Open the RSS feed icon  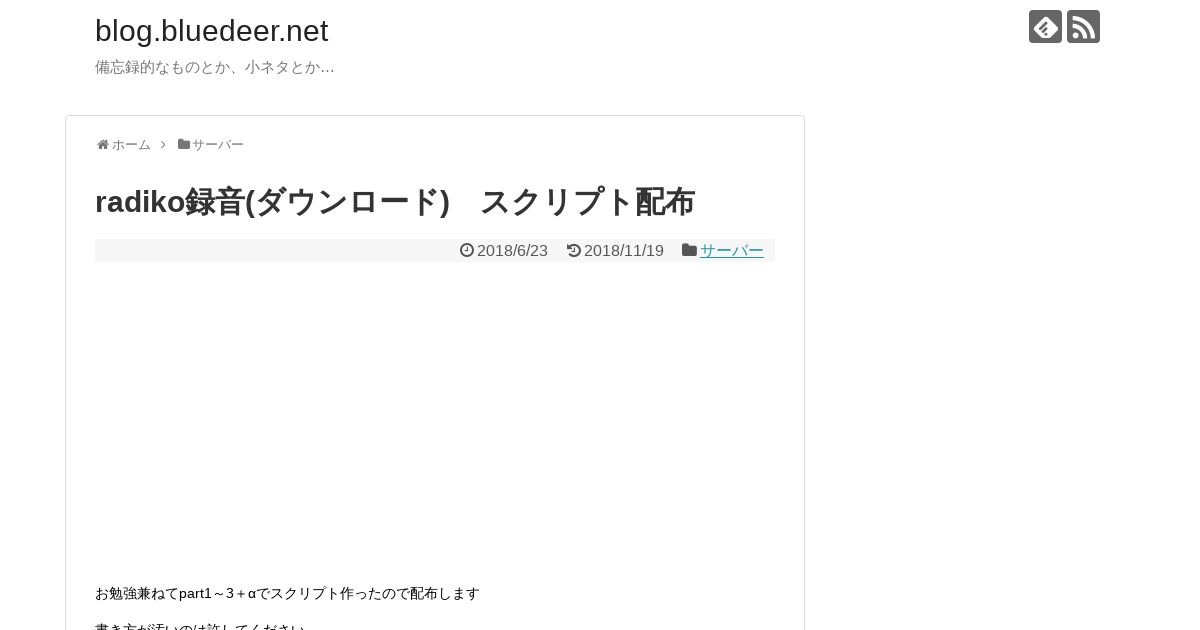pos(1083,27)
